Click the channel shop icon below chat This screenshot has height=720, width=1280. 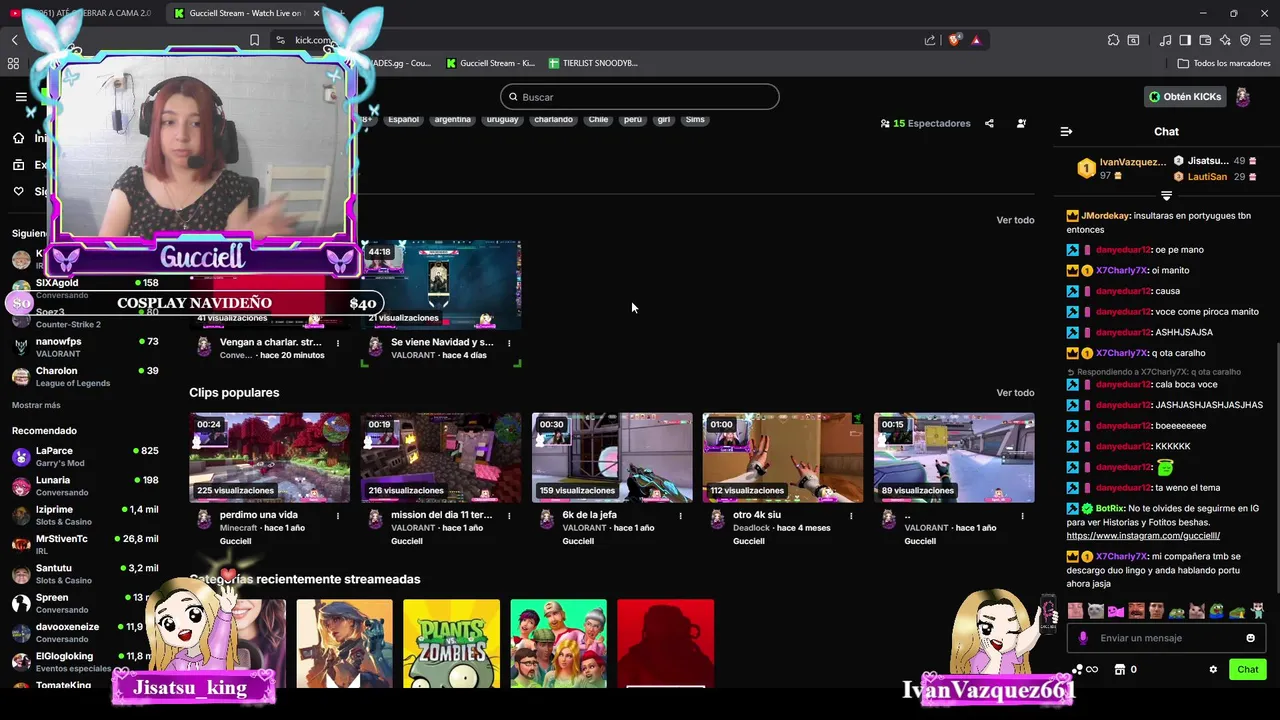click(1120, 669)
